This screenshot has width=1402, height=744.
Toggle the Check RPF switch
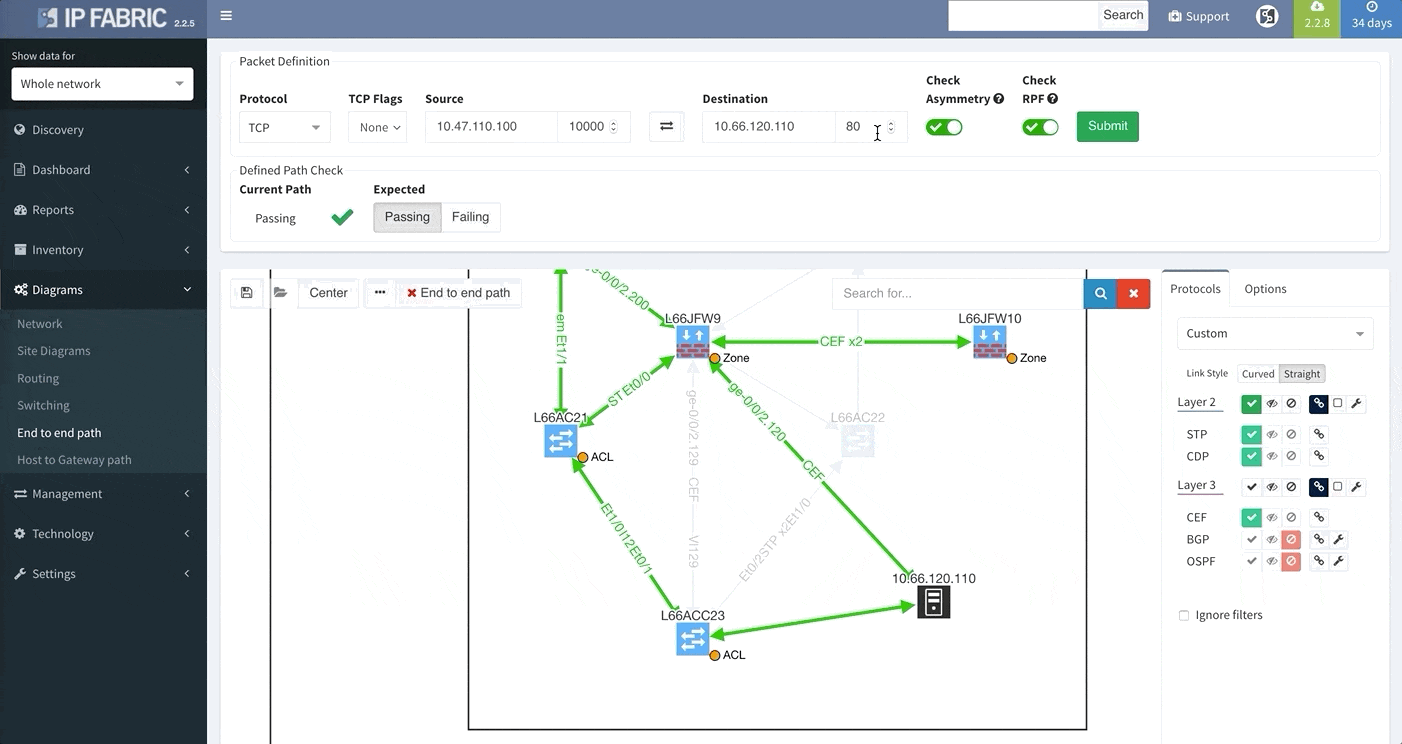(1040, 127)
